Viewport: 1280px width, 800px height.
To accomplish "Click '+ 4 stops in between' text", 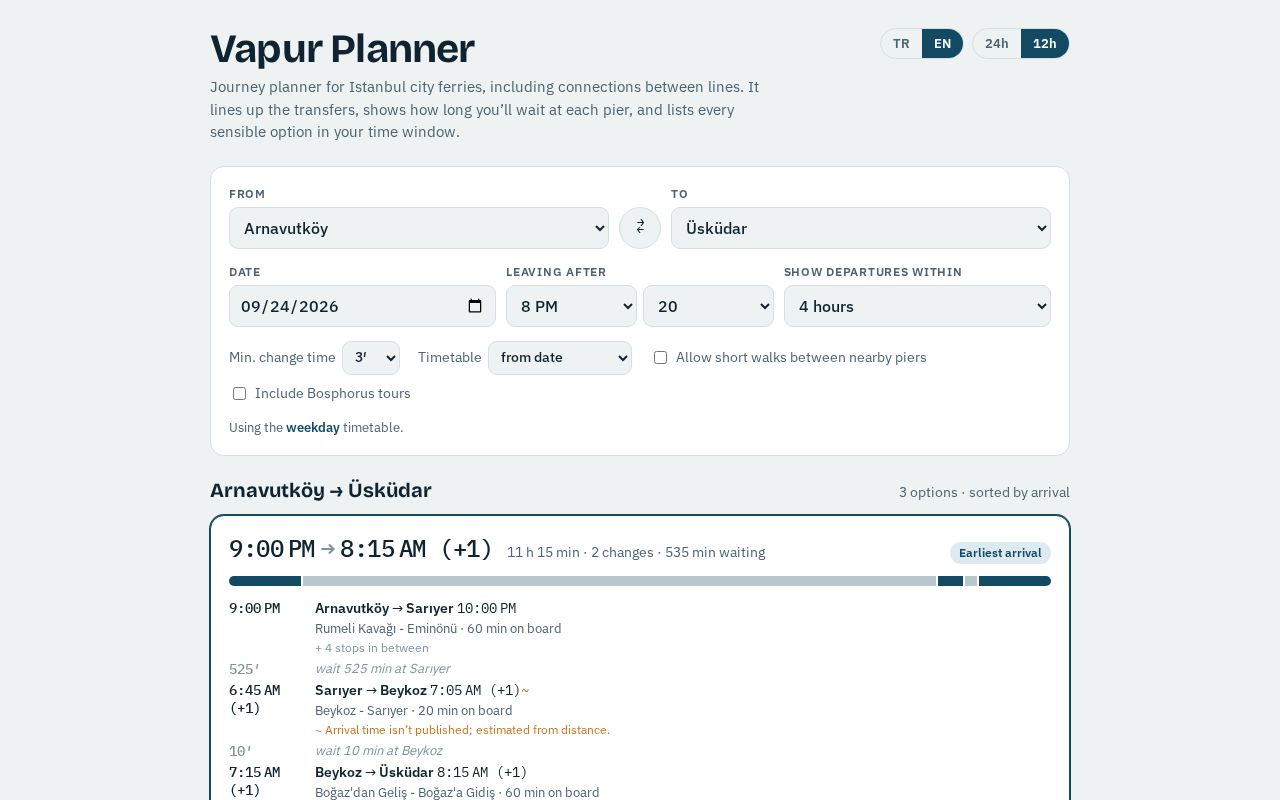I will (372, 648).
